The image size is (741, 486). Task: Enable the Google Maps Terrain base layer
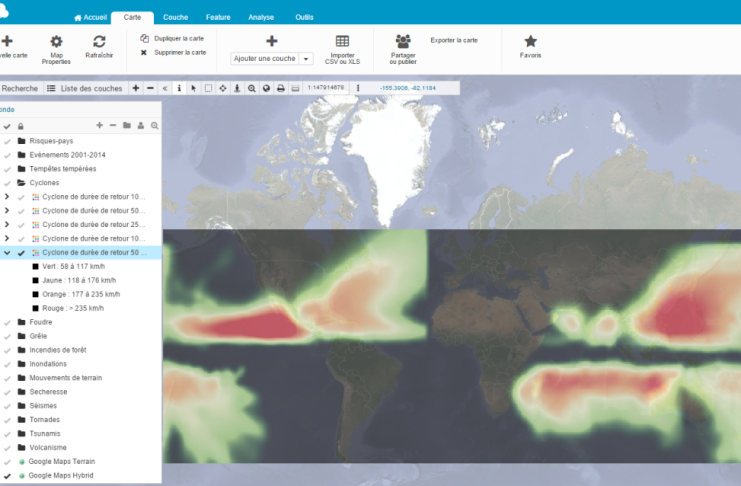point(21,462)
